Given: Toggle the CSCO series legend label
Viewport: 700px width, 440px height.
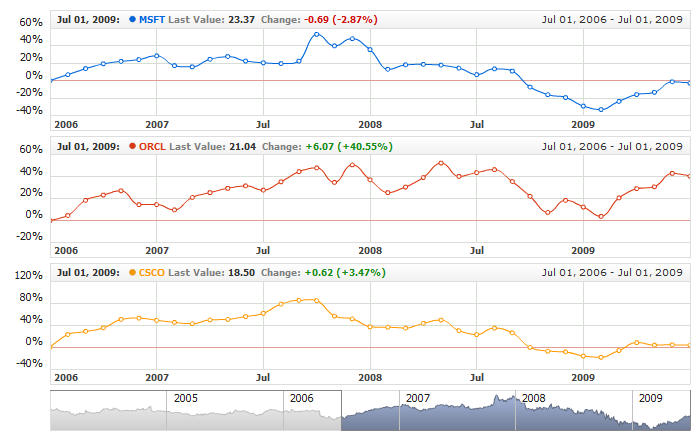Looking at the screenshot, I should 152,273.
